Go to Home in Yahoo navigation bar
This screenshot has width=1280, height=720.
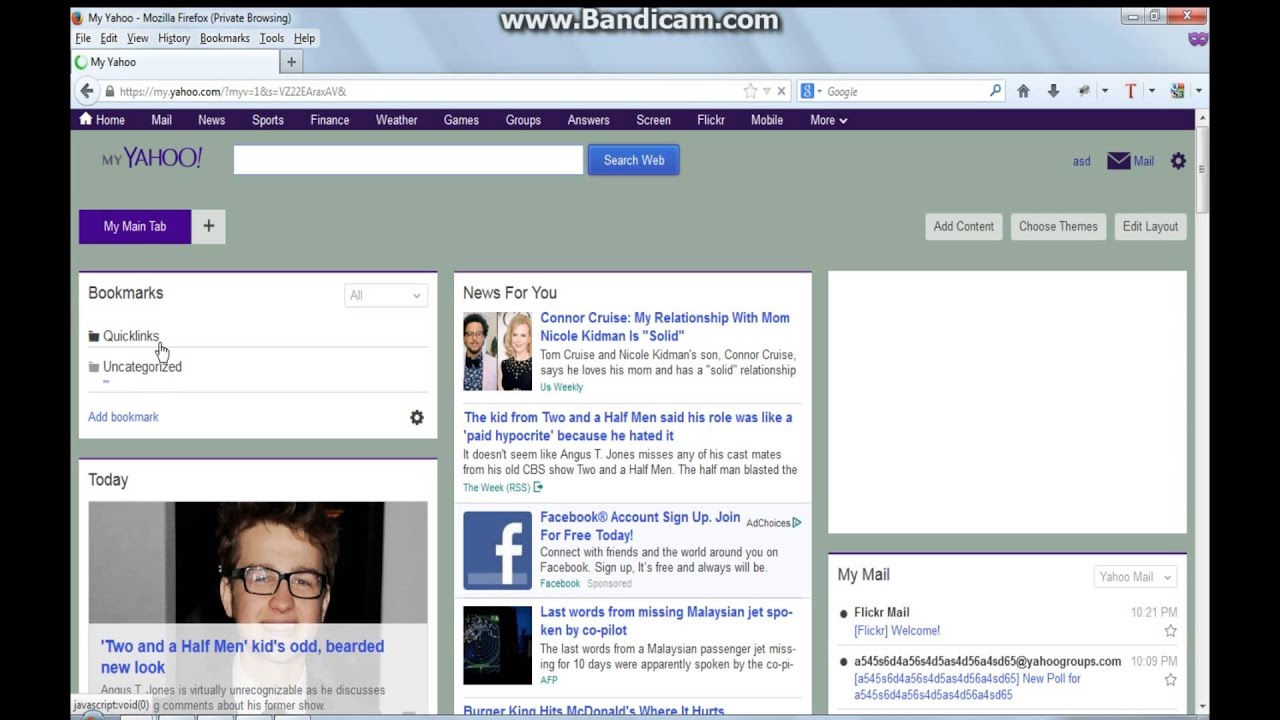point(102,120)
